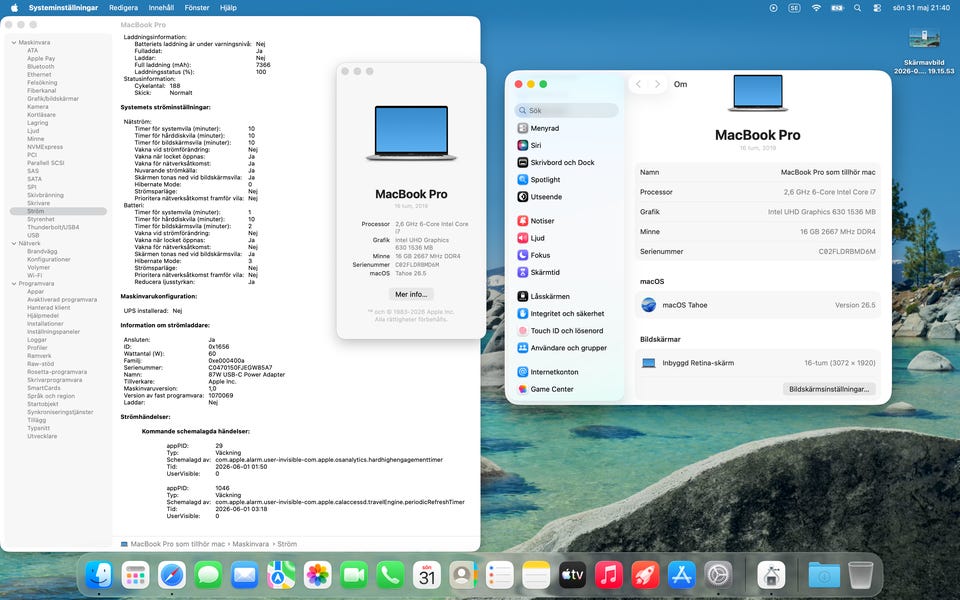The width and height of the screenshot is (960, 600).
Task: Open Control Center from menu bar
Action: 877,8
